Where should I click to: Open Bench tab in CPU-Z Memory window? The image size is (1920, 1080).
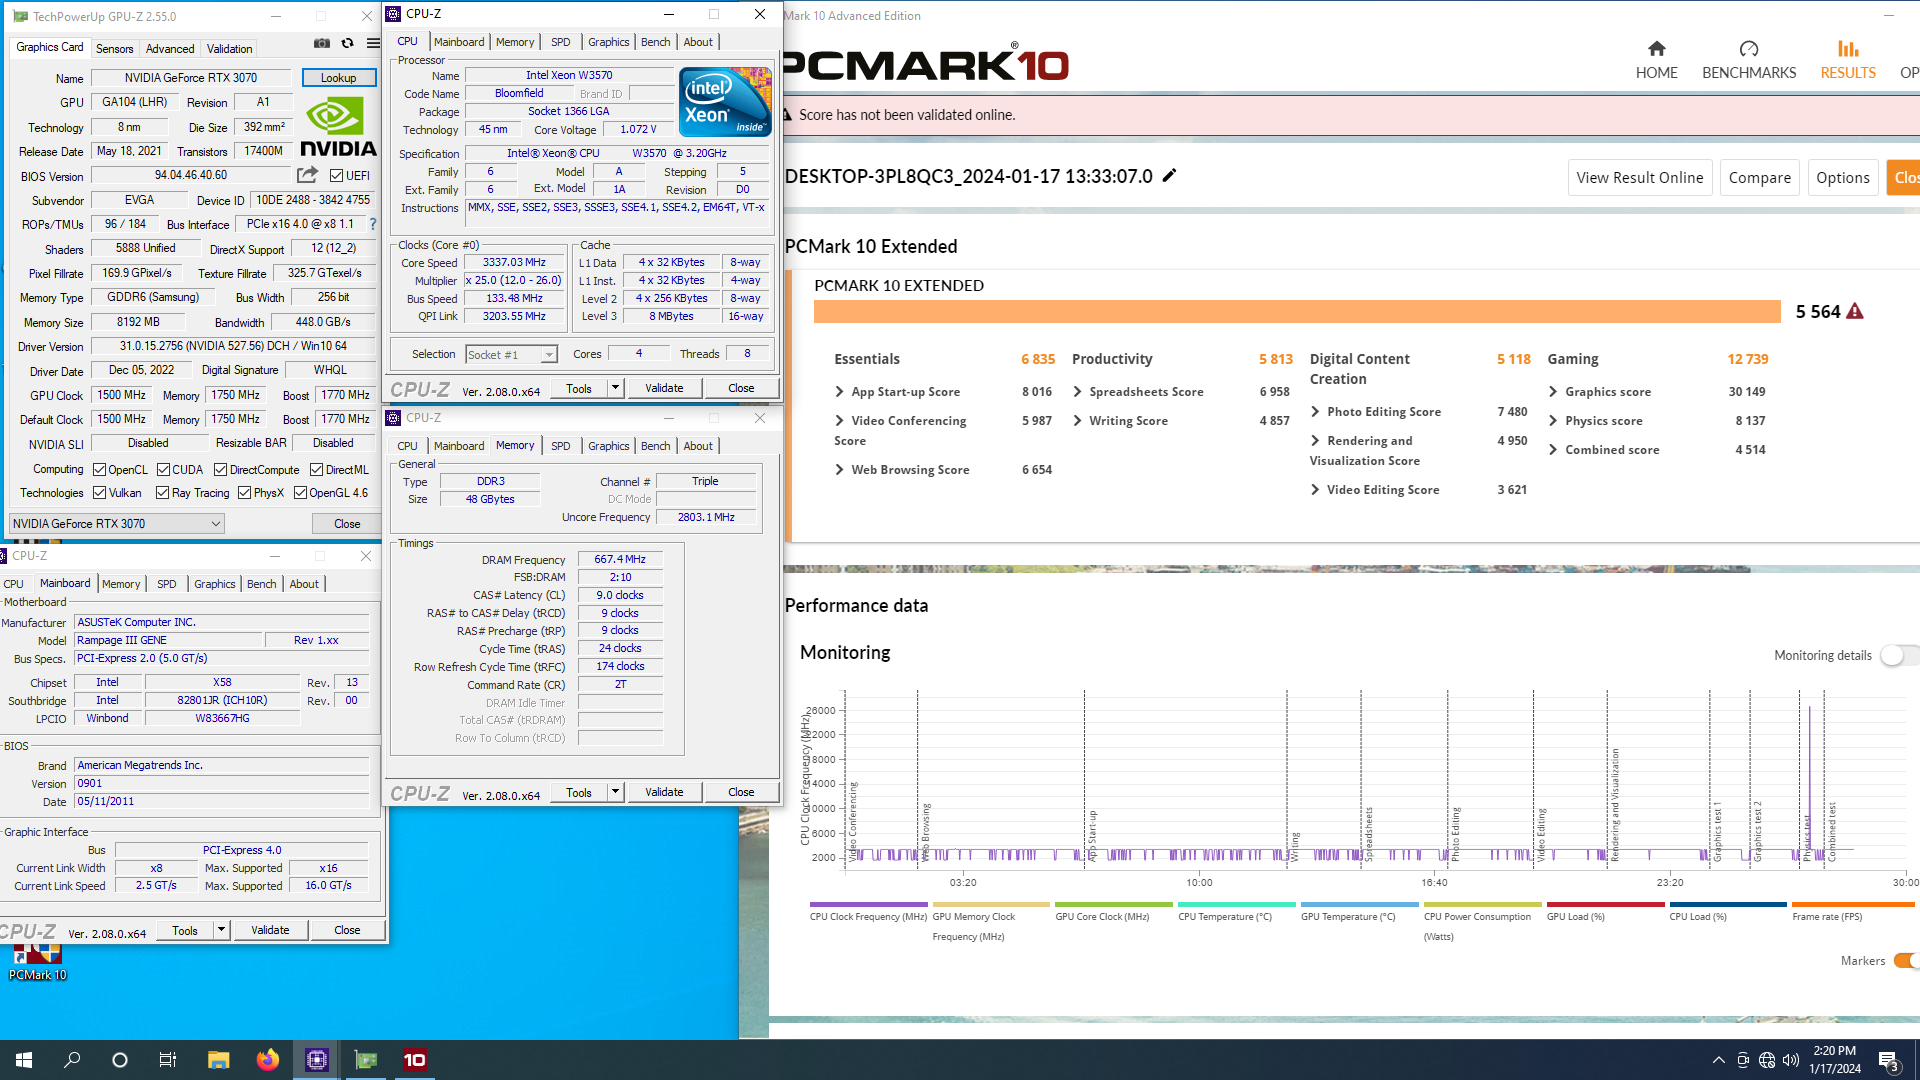coord(656,446)
